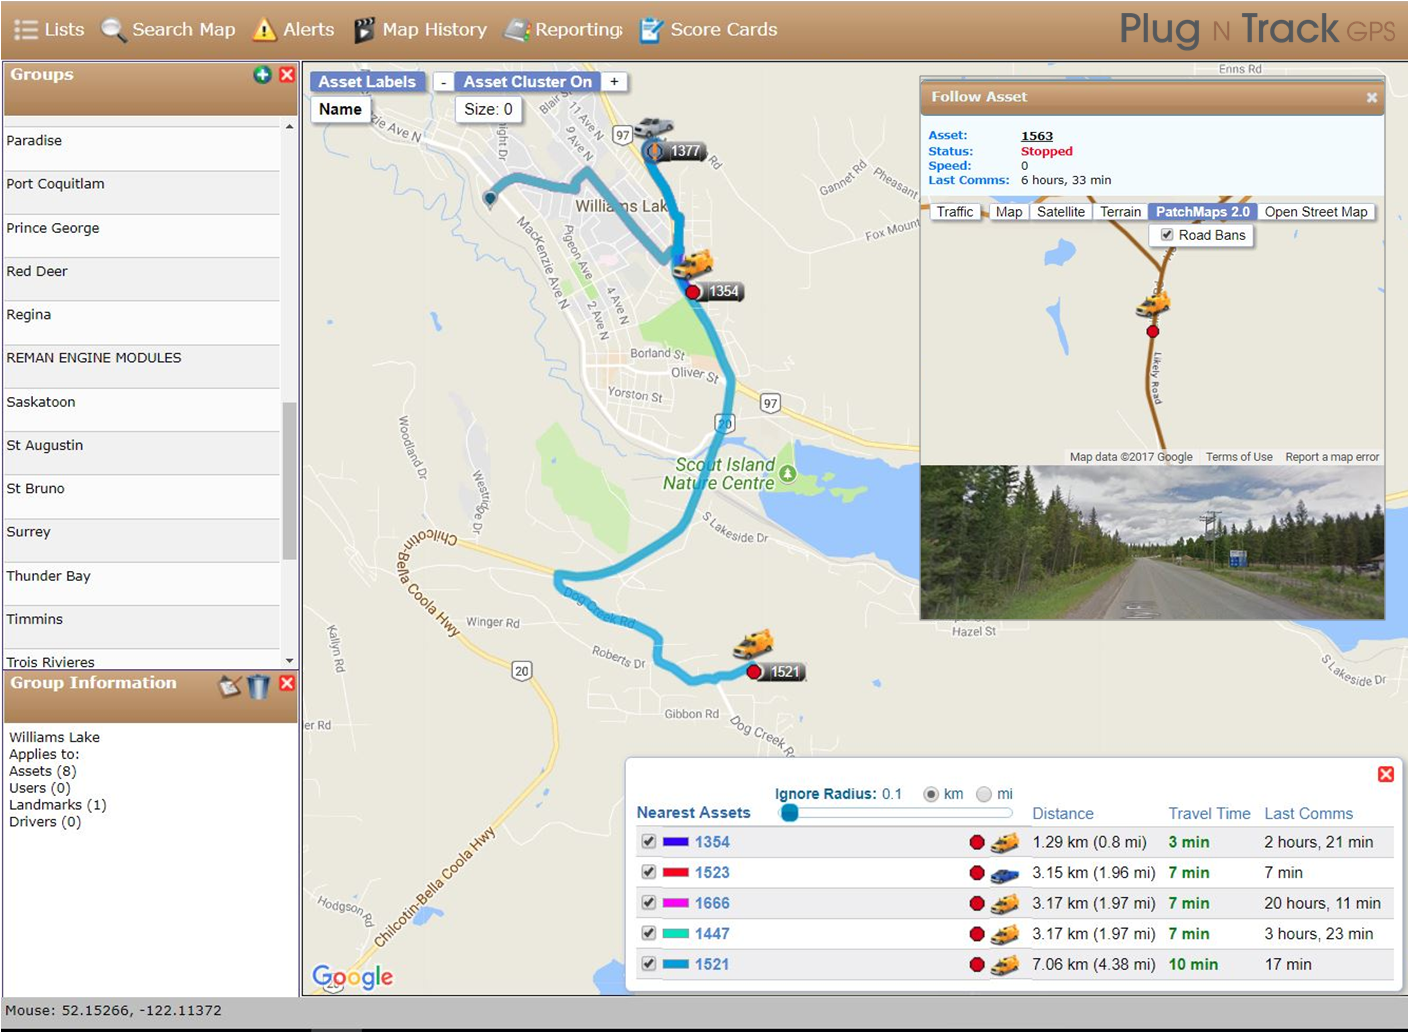Click the orange truck icon above marker 1521
Image resolution: width=1409 pixels, height=1033 pixels.
coord(753,644)
